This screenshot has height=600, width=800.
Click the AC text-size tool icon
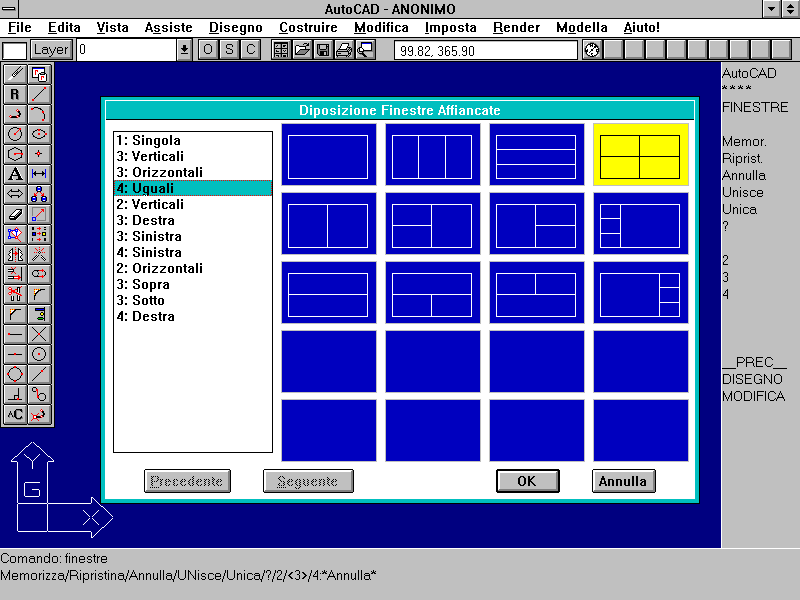coord(15,414)
